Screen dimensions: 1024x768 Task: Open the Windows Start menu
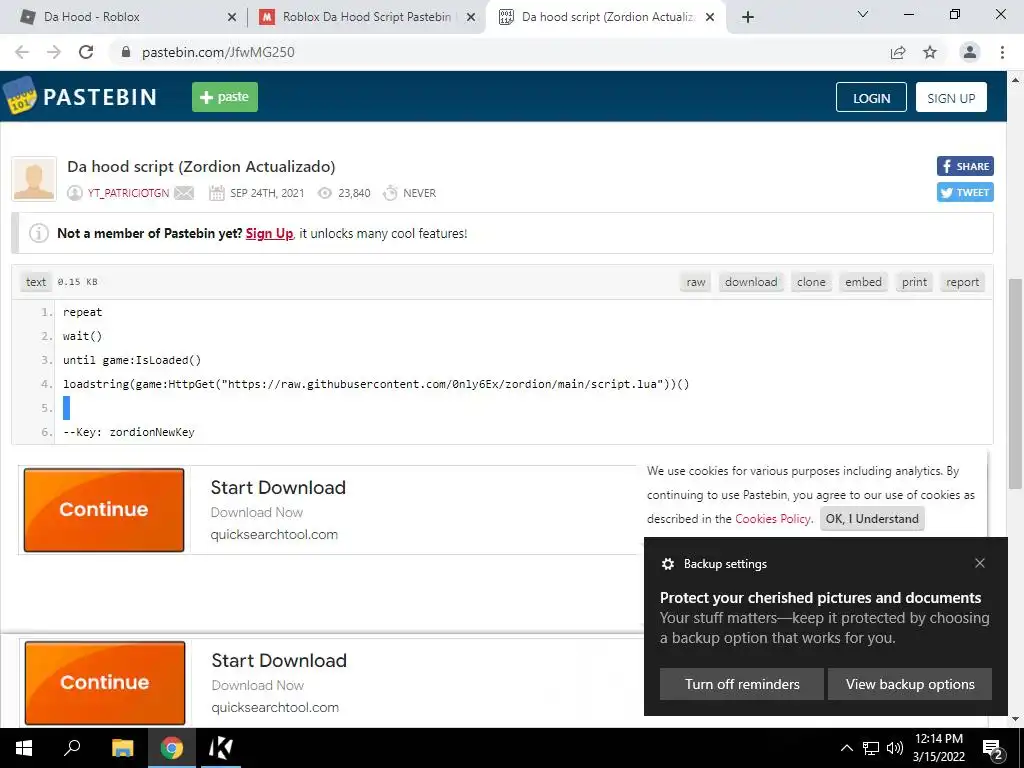[24, 748]
